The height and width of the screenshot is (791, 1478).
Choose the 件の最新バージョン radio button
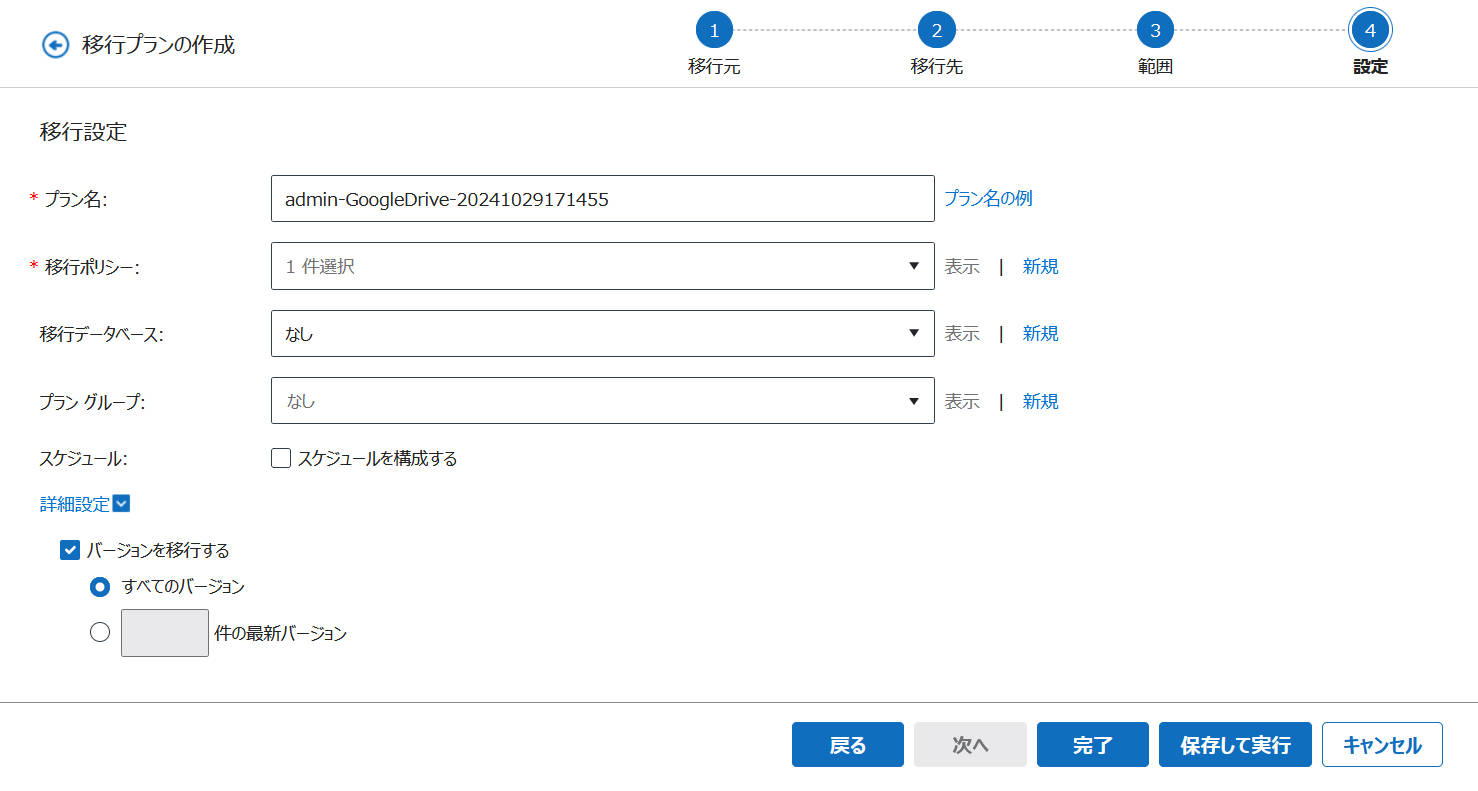point(100,632)
